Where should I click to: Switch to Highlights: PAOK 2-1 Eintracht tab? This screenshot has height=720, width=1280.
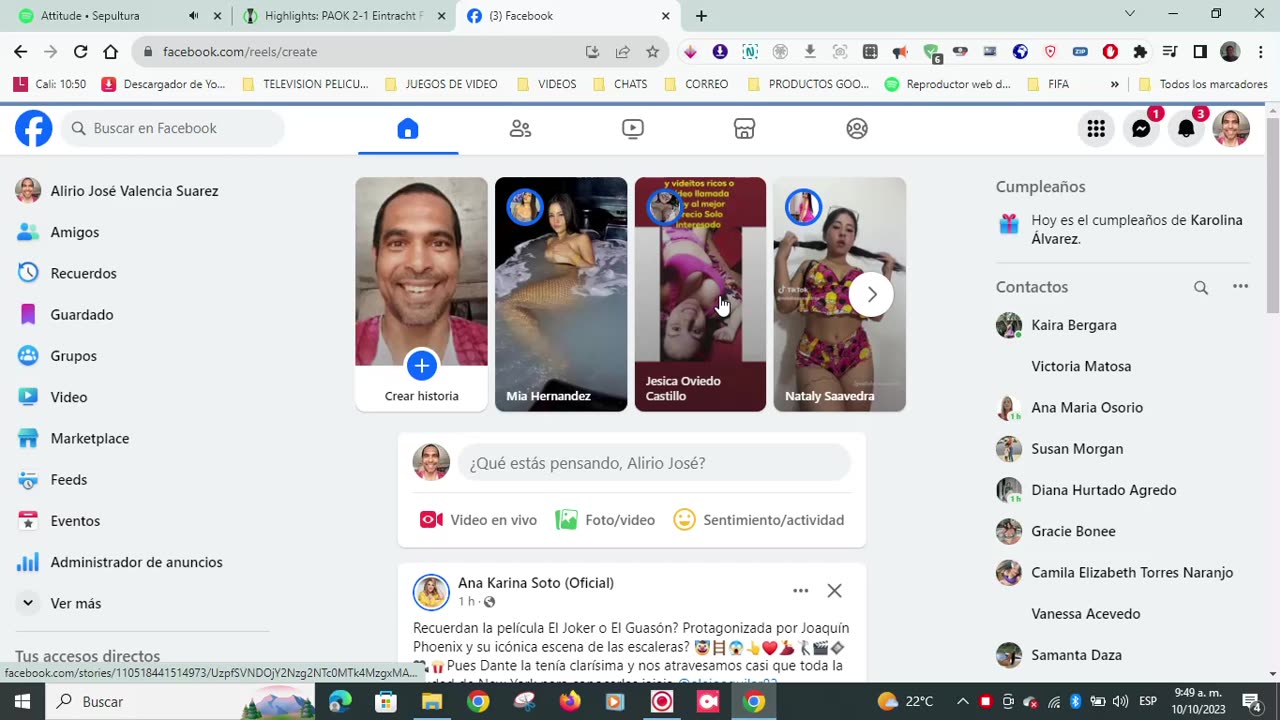345,16
